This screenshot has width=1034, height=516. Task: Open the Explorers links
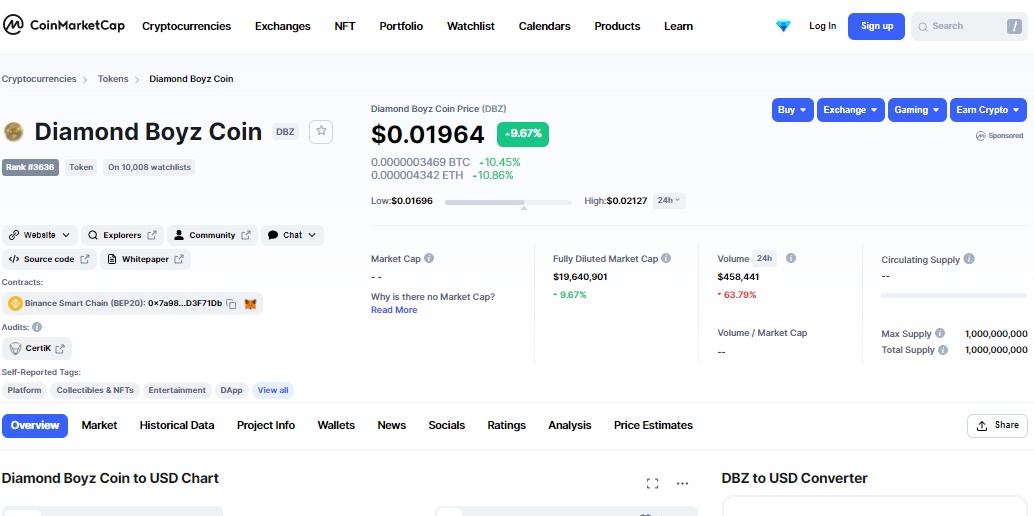(x=122, y=235)
